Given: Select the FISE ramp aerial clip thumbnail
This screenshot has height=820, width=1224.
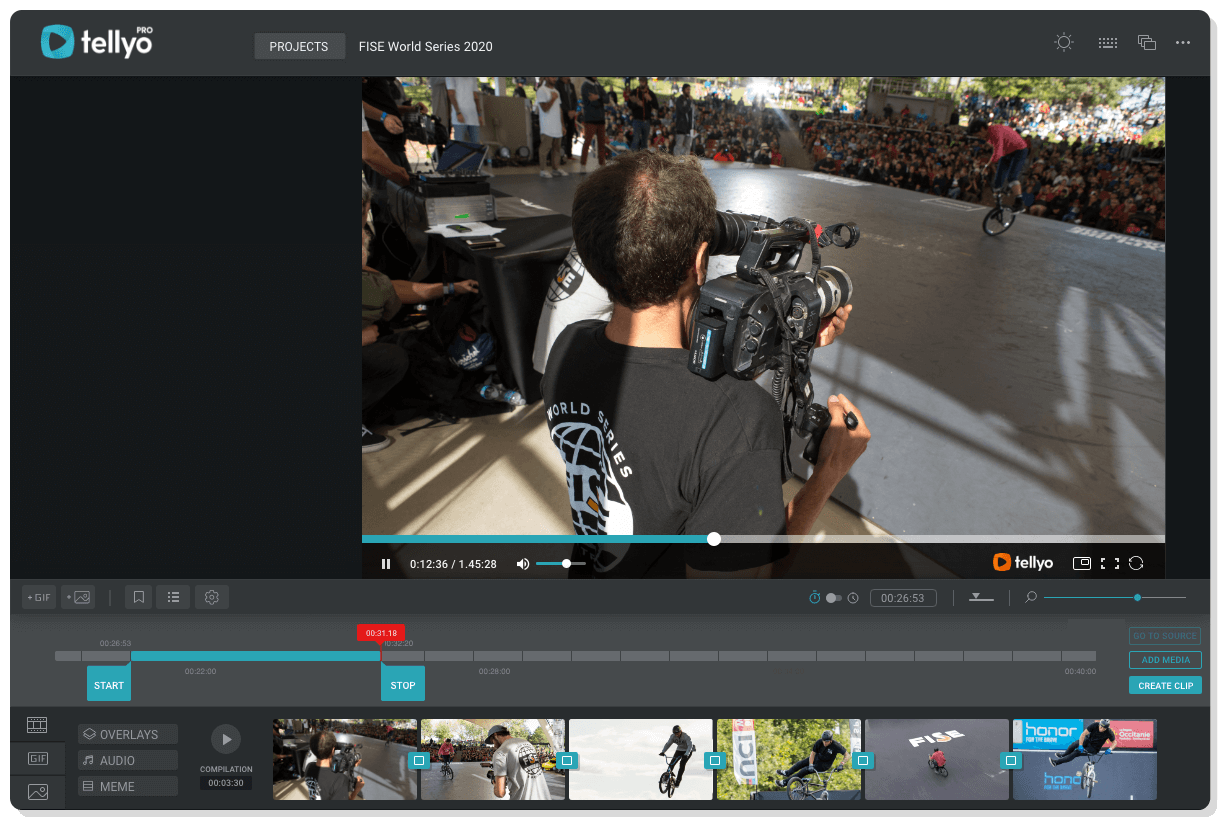Looking at the screenshot, I should (x=937, y=759).
